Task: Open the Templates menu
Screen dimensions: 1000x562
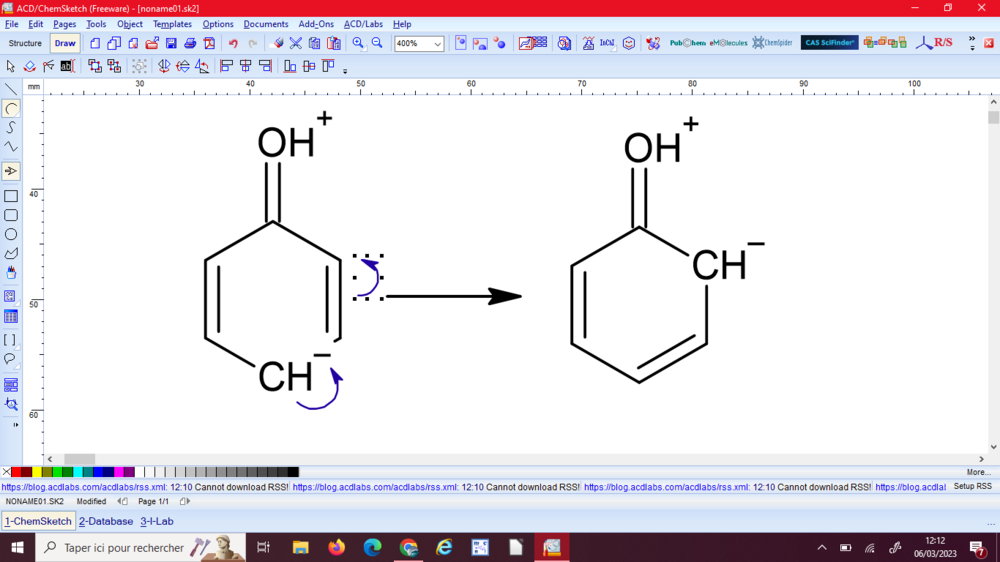Action: pos(172,24)
